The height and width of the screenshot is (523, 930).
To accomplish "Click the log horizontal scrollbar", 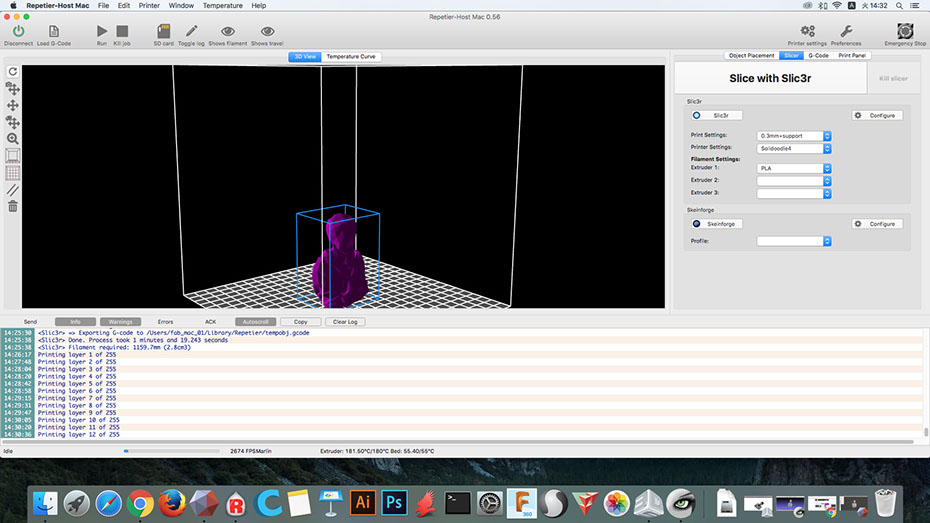I will 458,442.
